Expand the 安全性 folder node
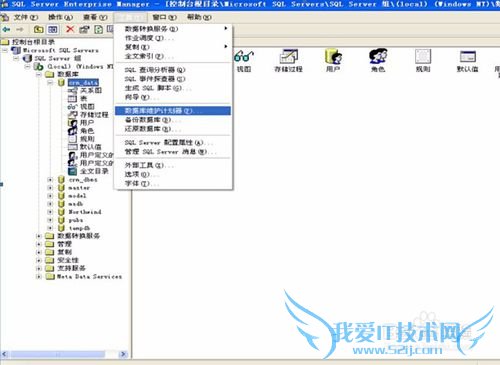The width and height of the screenshot is (500, 365). pyautogui.click(x=39, y=260)
